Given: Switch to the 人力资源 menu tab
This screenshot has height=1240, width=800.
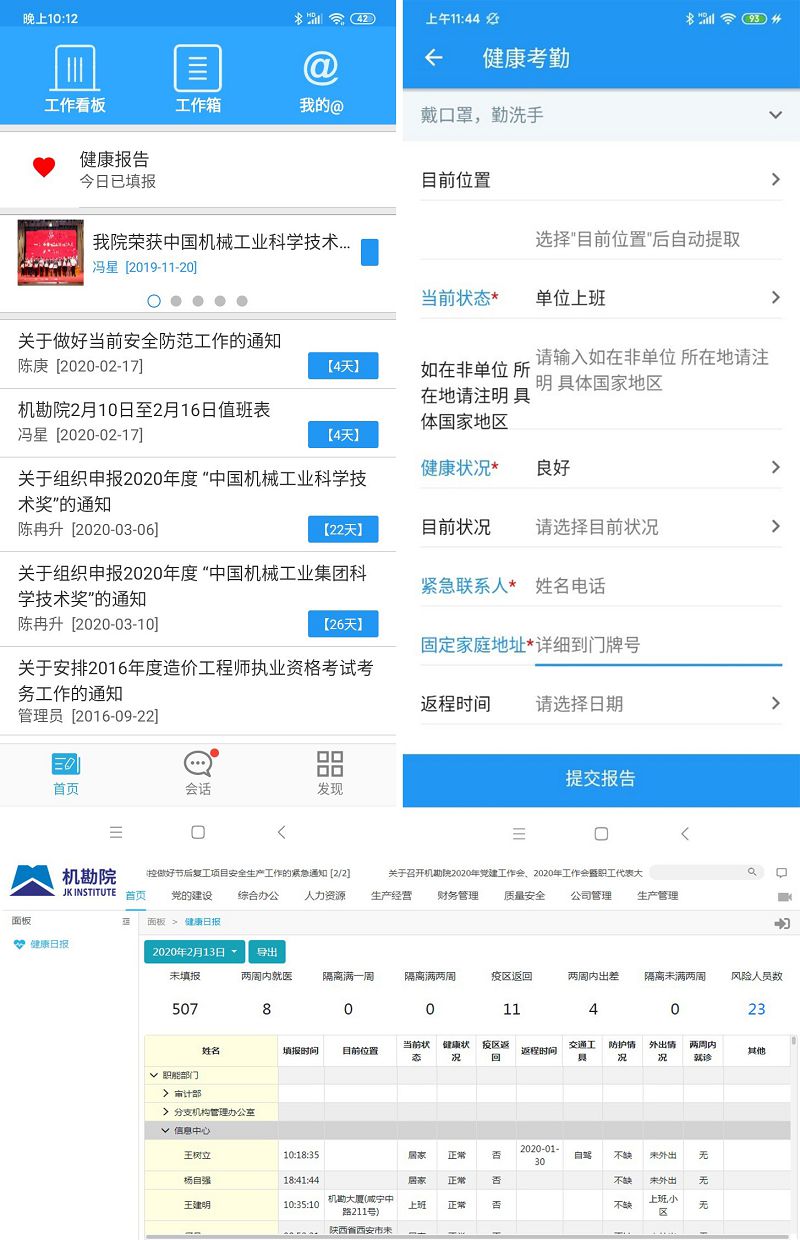Looking at the screenshot, I should [x=325, y=896].
